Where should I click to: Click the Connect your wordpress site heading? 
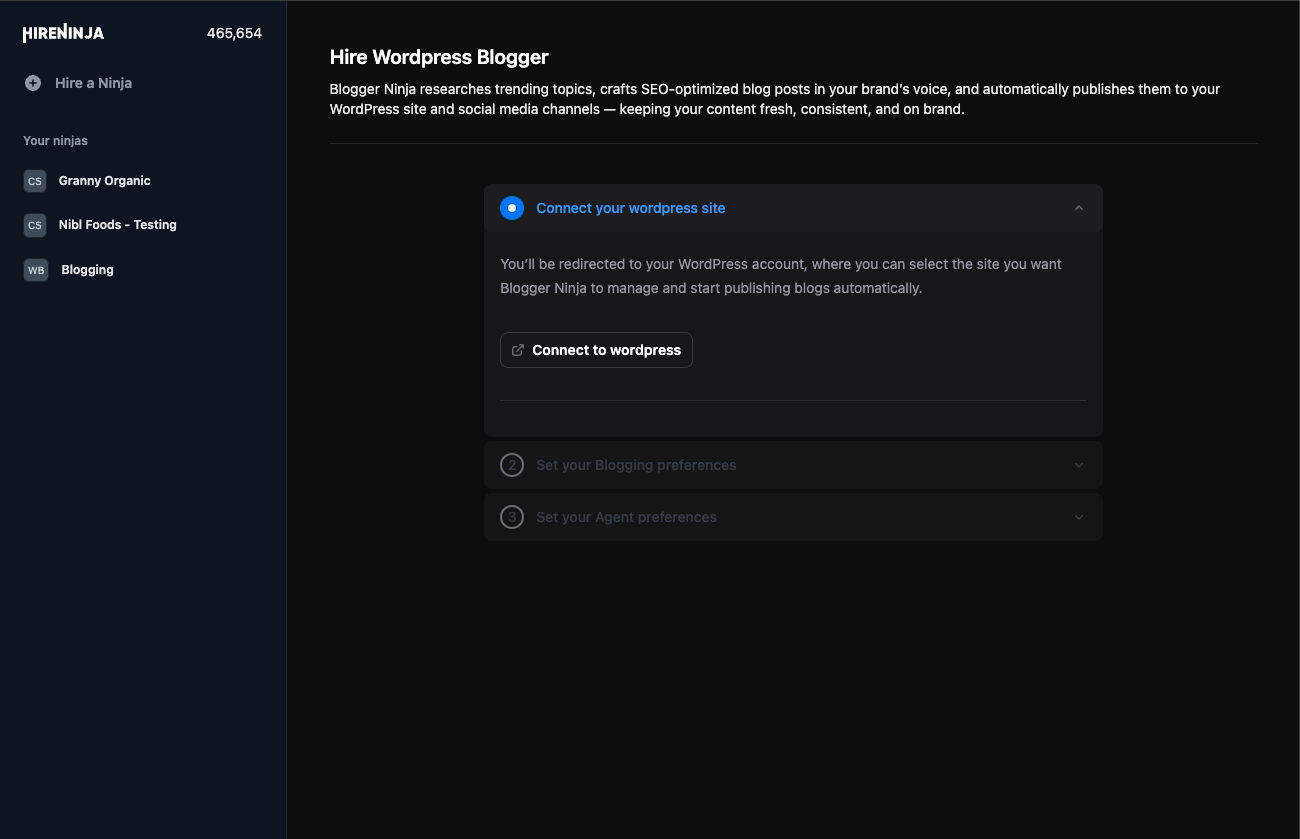tap(630, 208)
